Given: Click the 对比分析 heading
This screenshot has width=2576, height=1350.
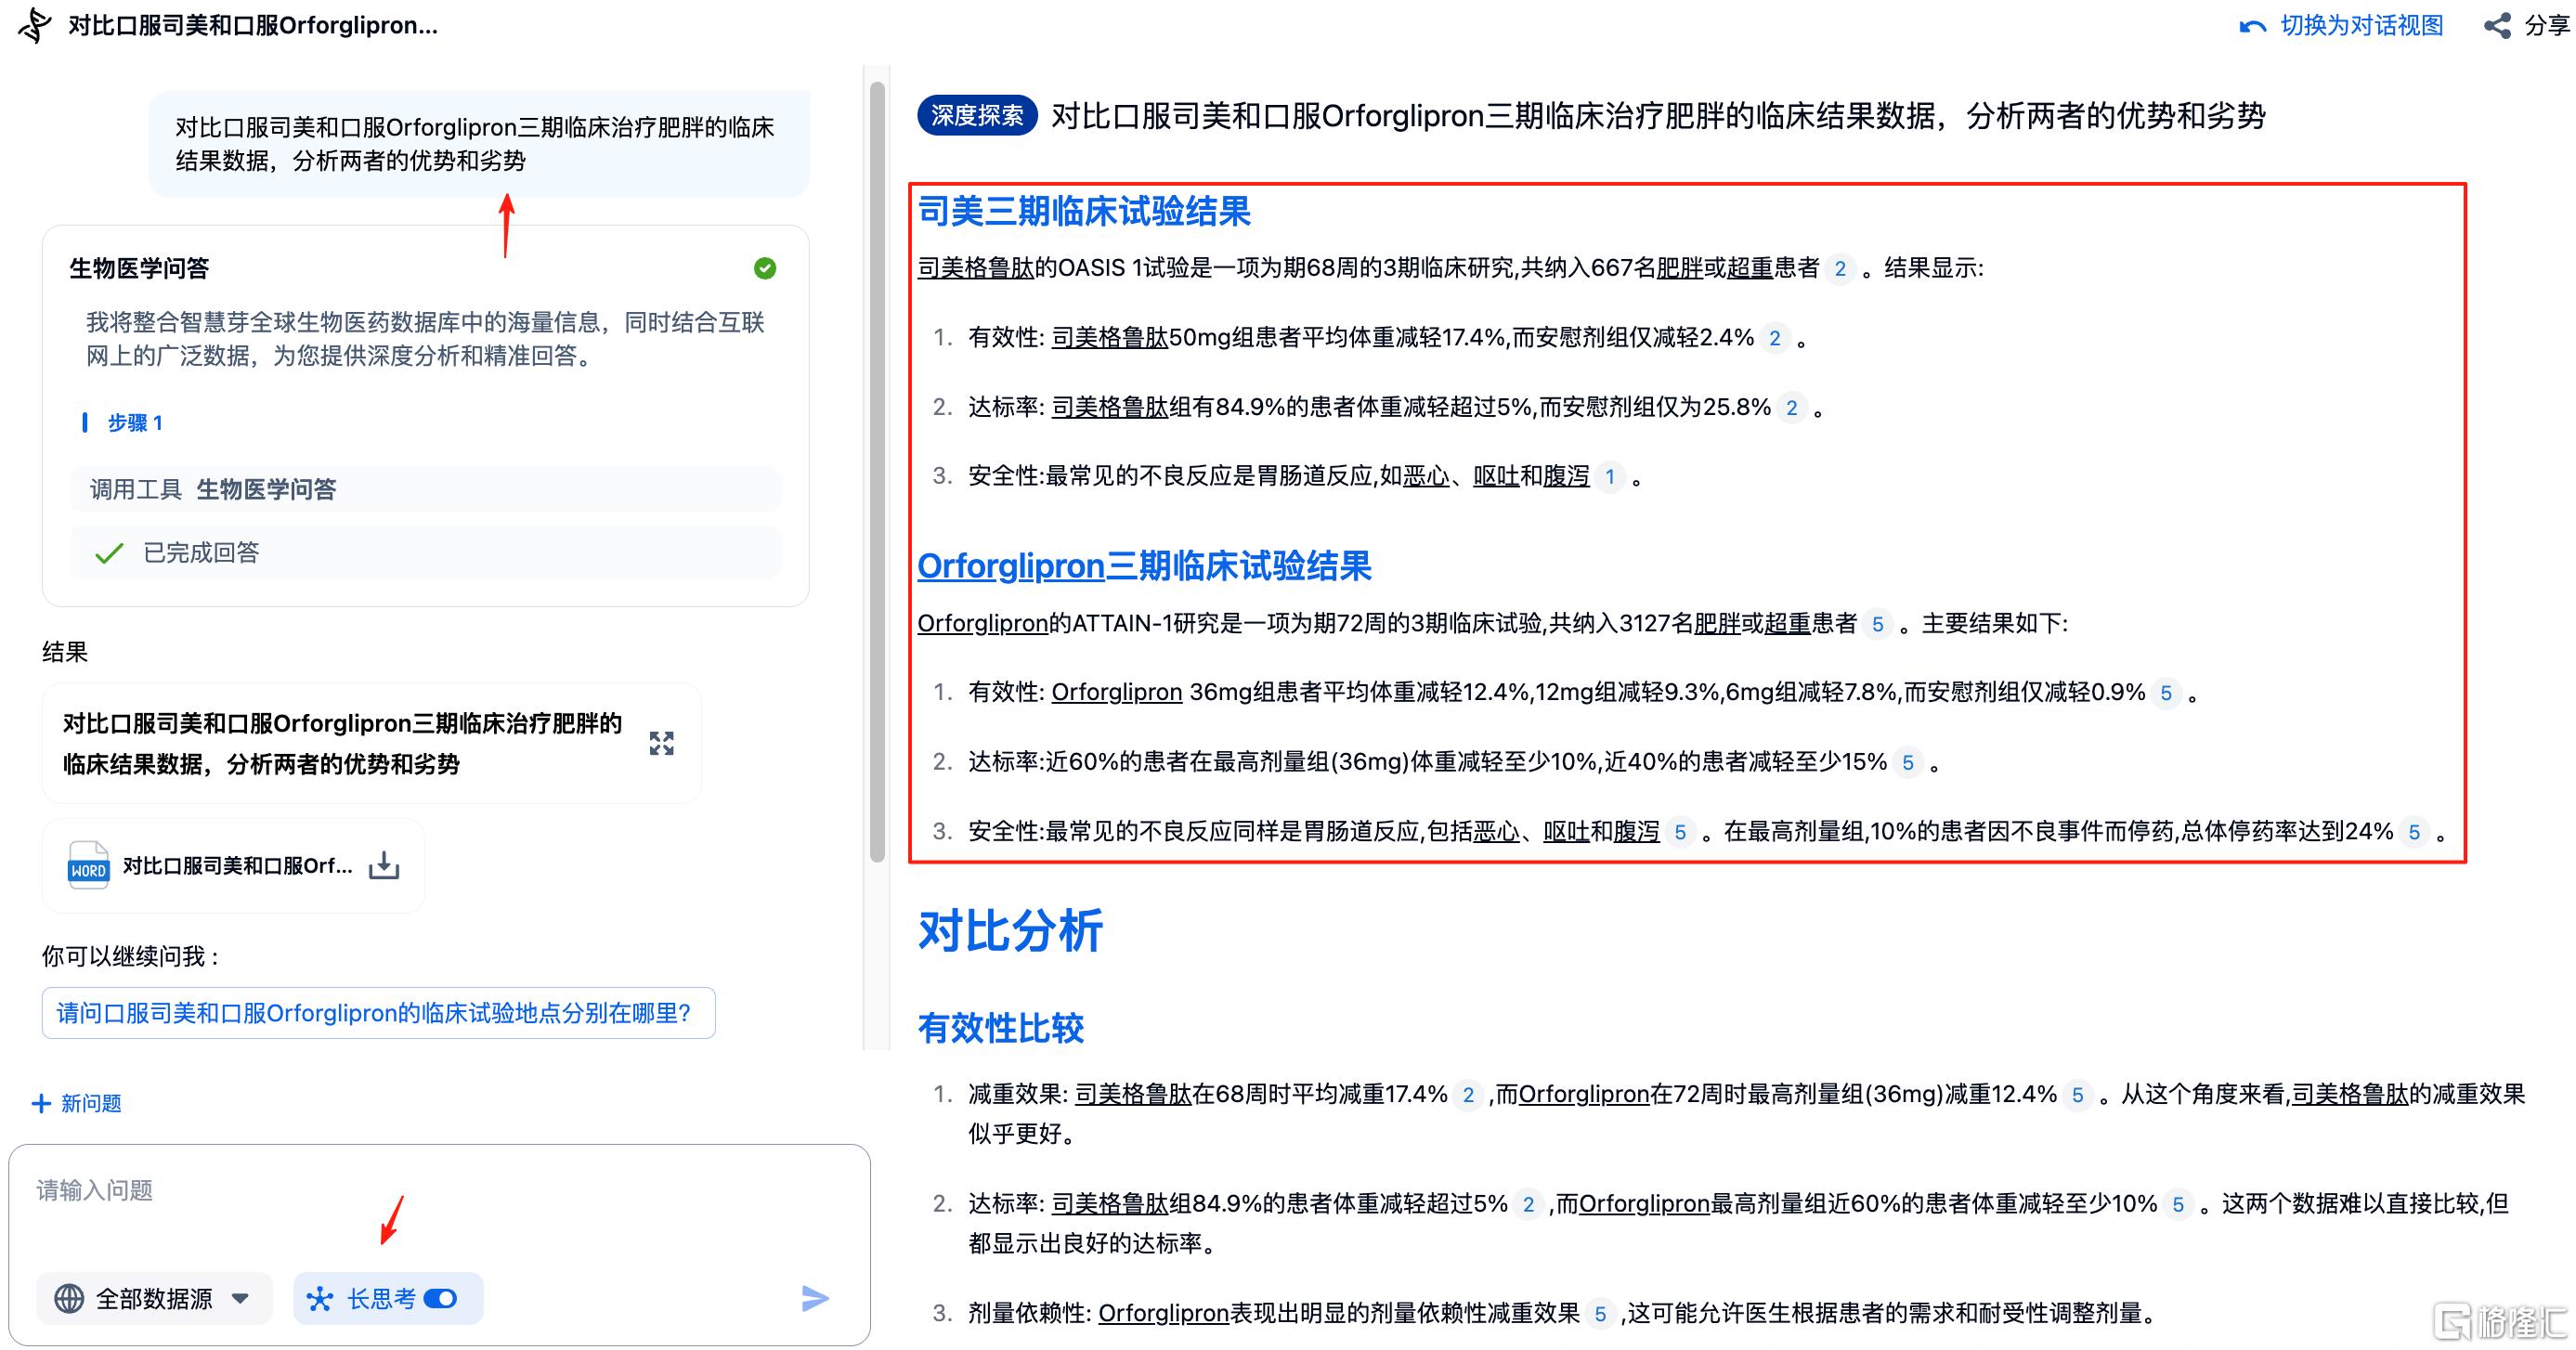Looking at the screenshot, I should click(x=1010, y=931).
